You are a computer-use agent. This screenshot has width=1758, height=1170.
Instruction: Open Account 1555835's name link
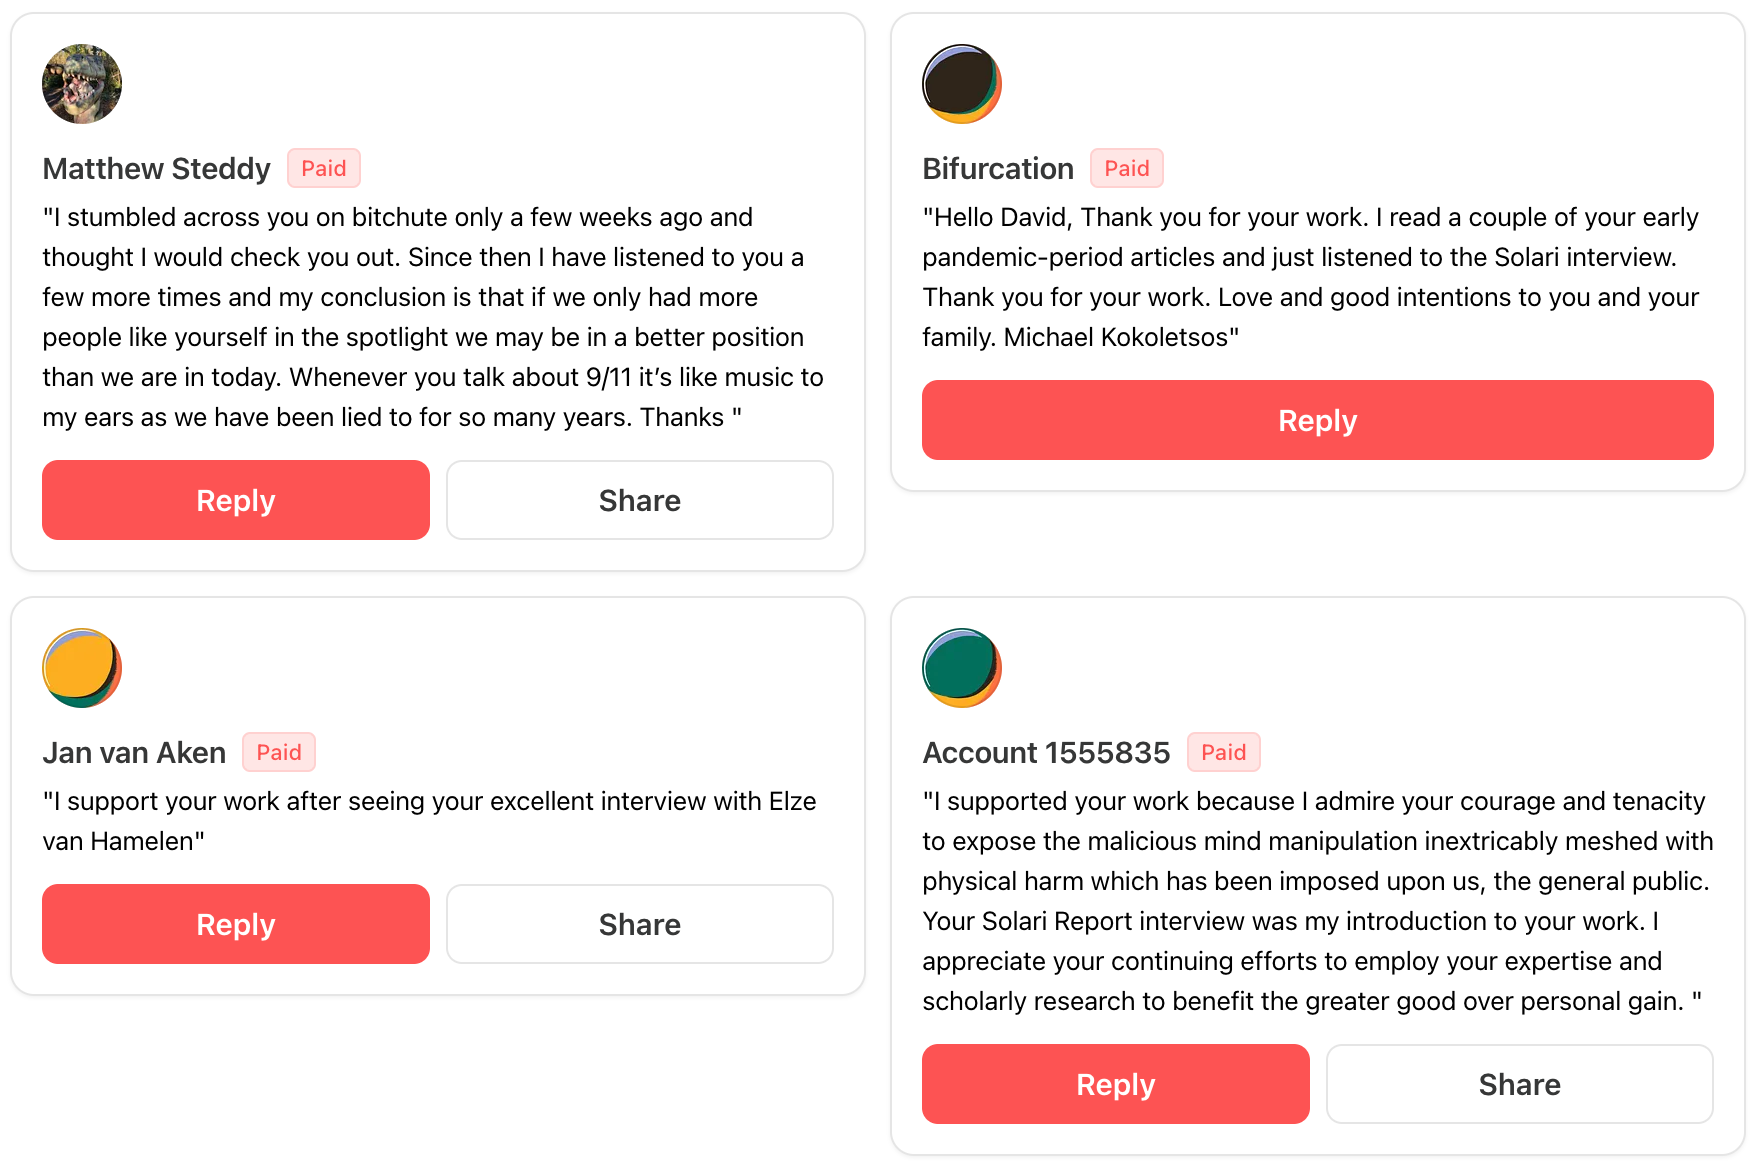pos(1046,753)
